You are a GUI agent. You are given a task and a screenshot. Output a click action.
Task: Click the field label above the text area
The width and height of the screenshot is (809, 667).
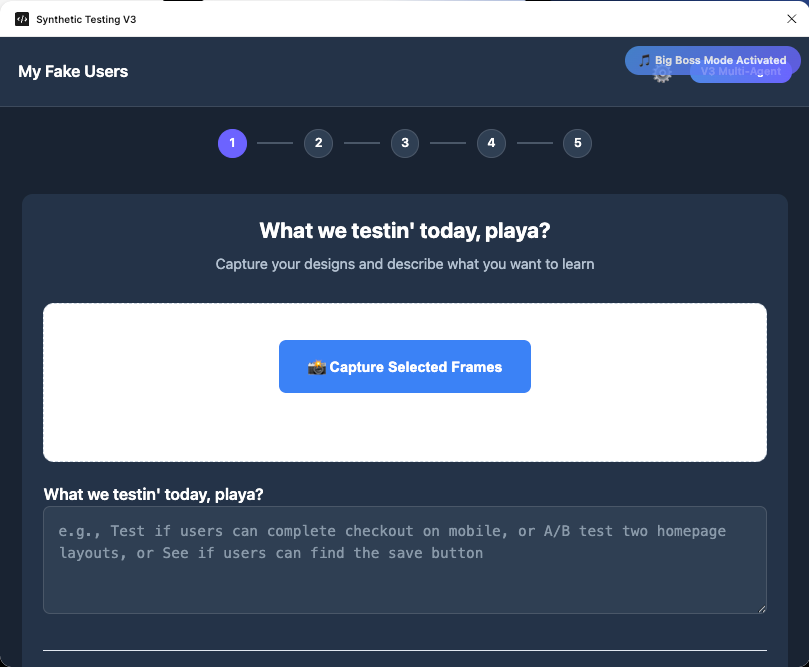coord(153,494)
